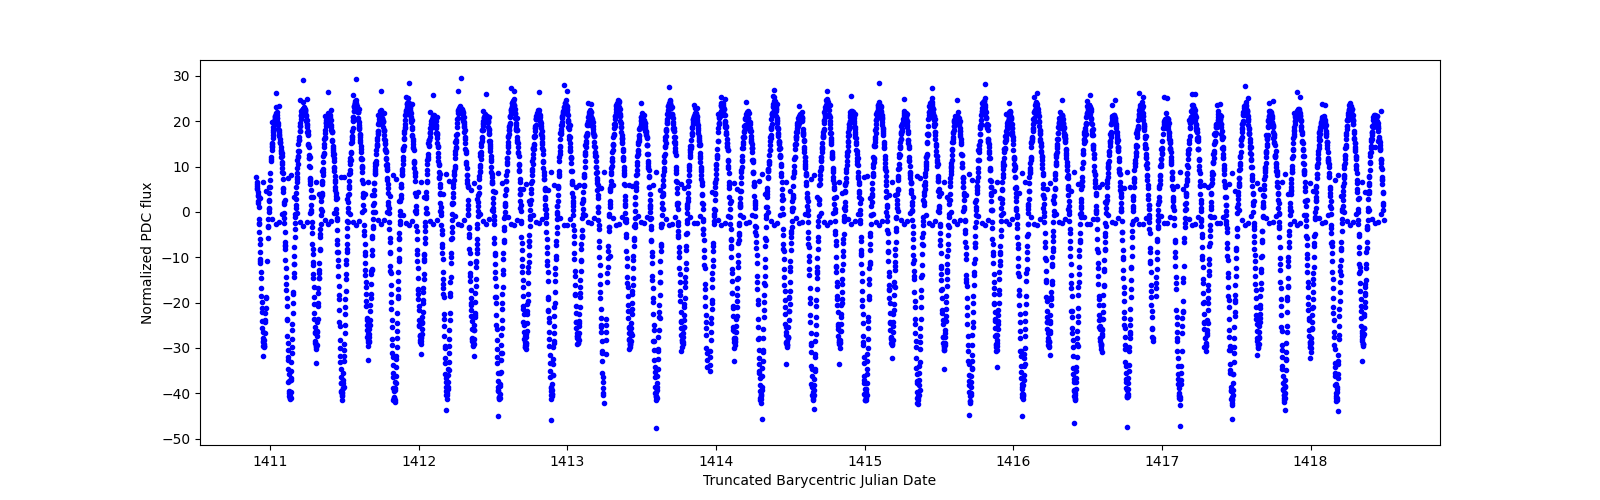1600x500 pixels.
Task: Click x-axis tick label 1416
Action: (1013, 462)
